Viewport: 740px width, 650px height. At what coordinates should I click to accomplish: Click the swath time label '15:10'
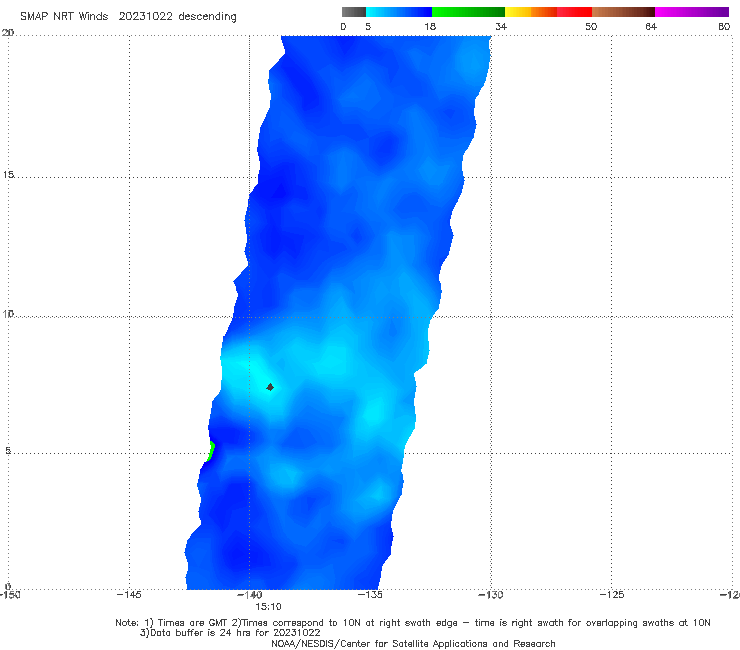click(x=268, y=607)
